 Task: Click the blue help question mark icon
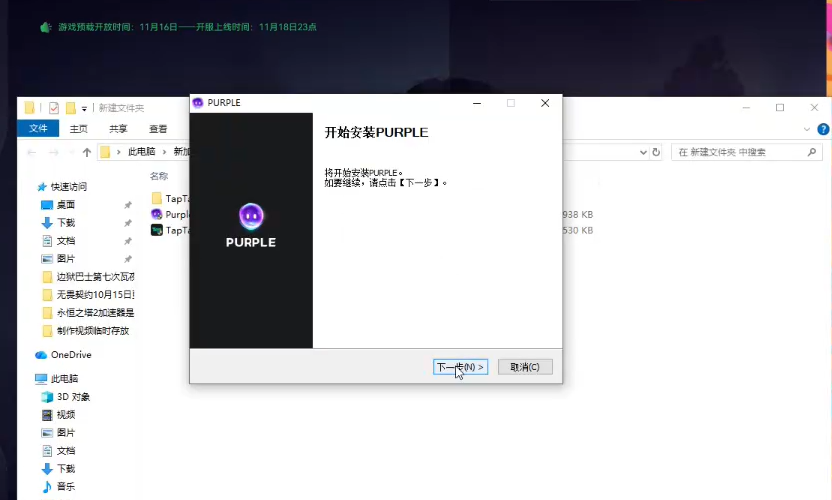click(x=823, y=128)
